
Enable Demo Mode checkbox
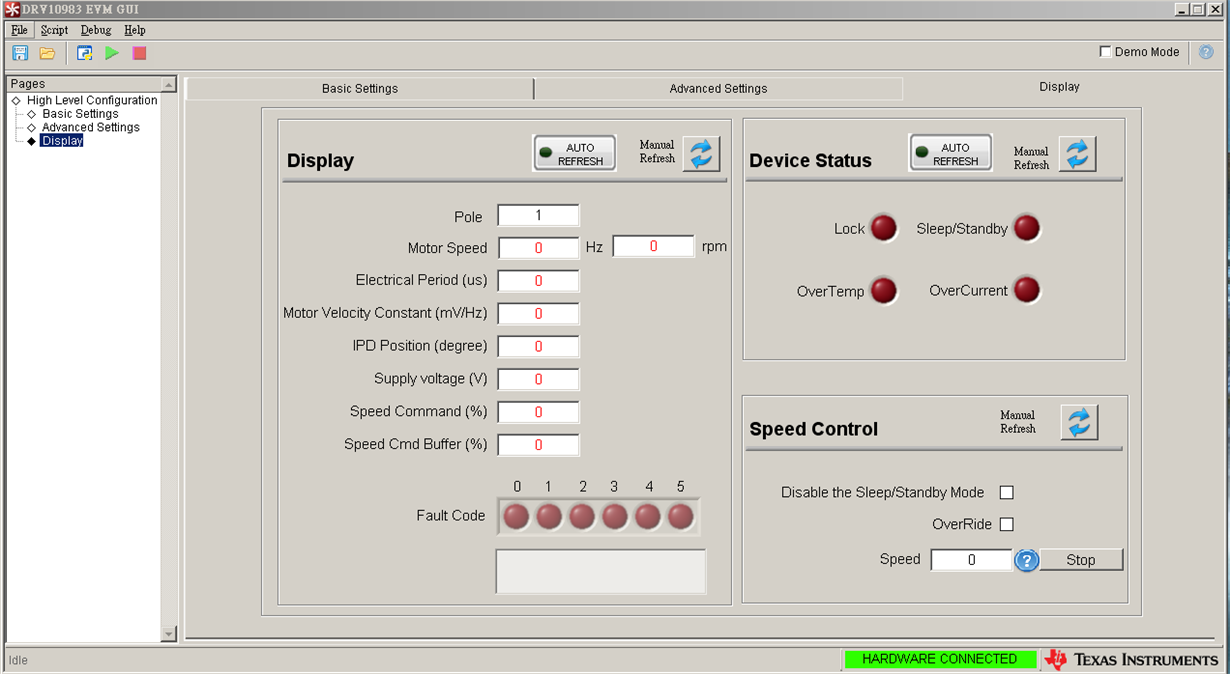coord(1106,52)
